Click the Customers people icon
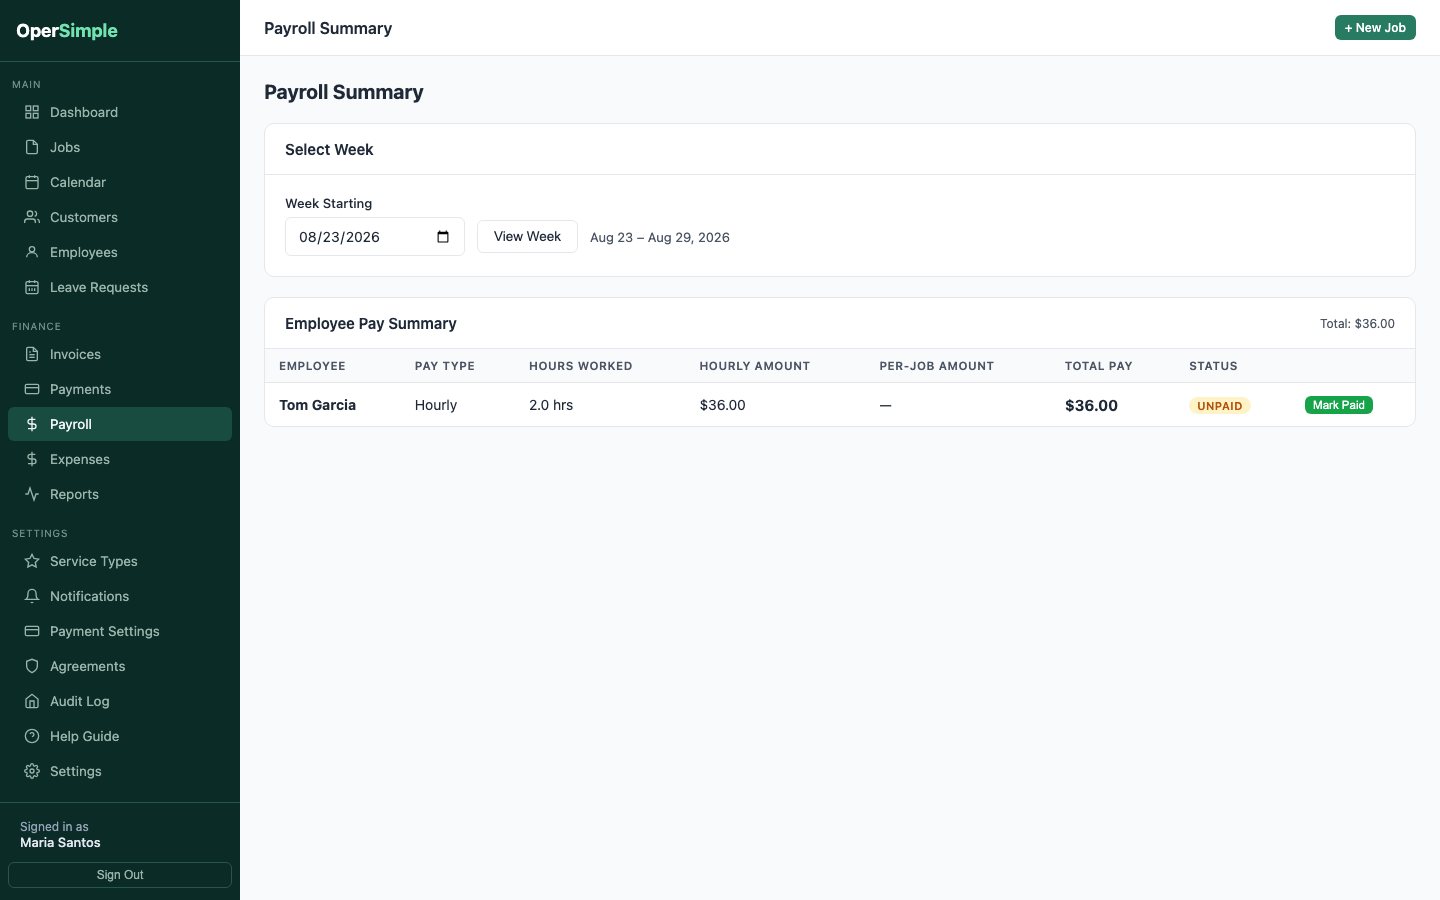This screenshot has width=1440, height=900. (x=32, y=217)
